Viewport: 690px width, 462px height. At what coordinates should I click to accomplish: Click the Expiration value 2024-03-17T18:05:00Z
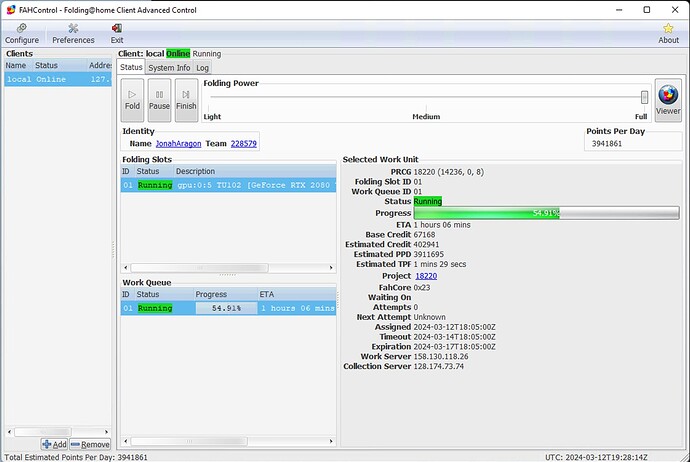(455, 347)
